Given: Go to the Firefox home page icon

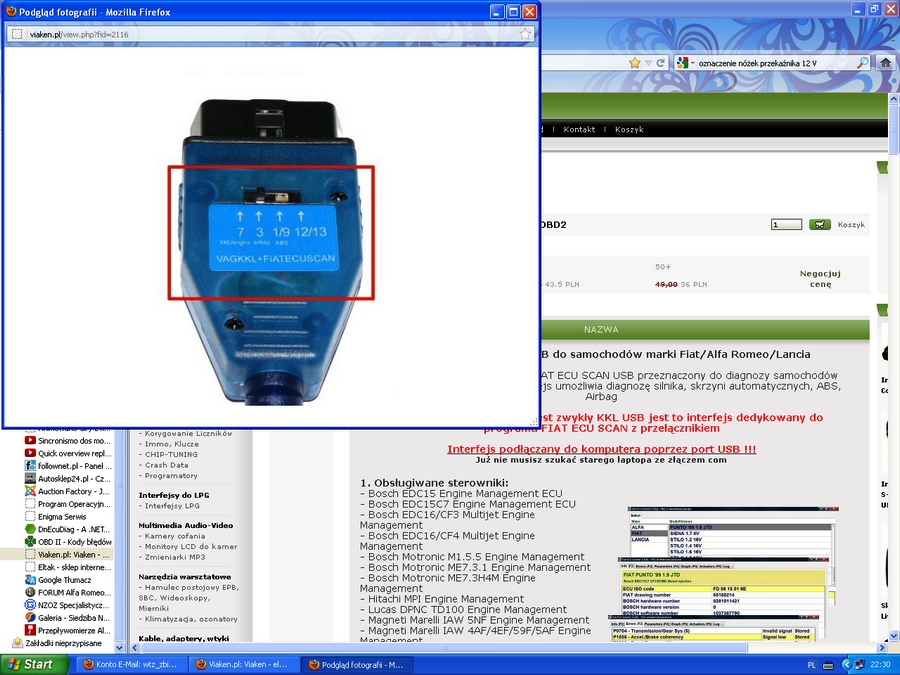Looking at the screenshot, I should click(x=885, y=63).
